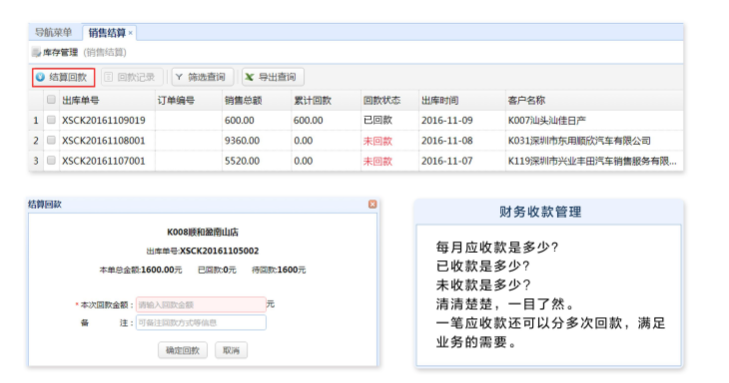Click the Excel icon on 导出查询

click(x=250, y=77)
